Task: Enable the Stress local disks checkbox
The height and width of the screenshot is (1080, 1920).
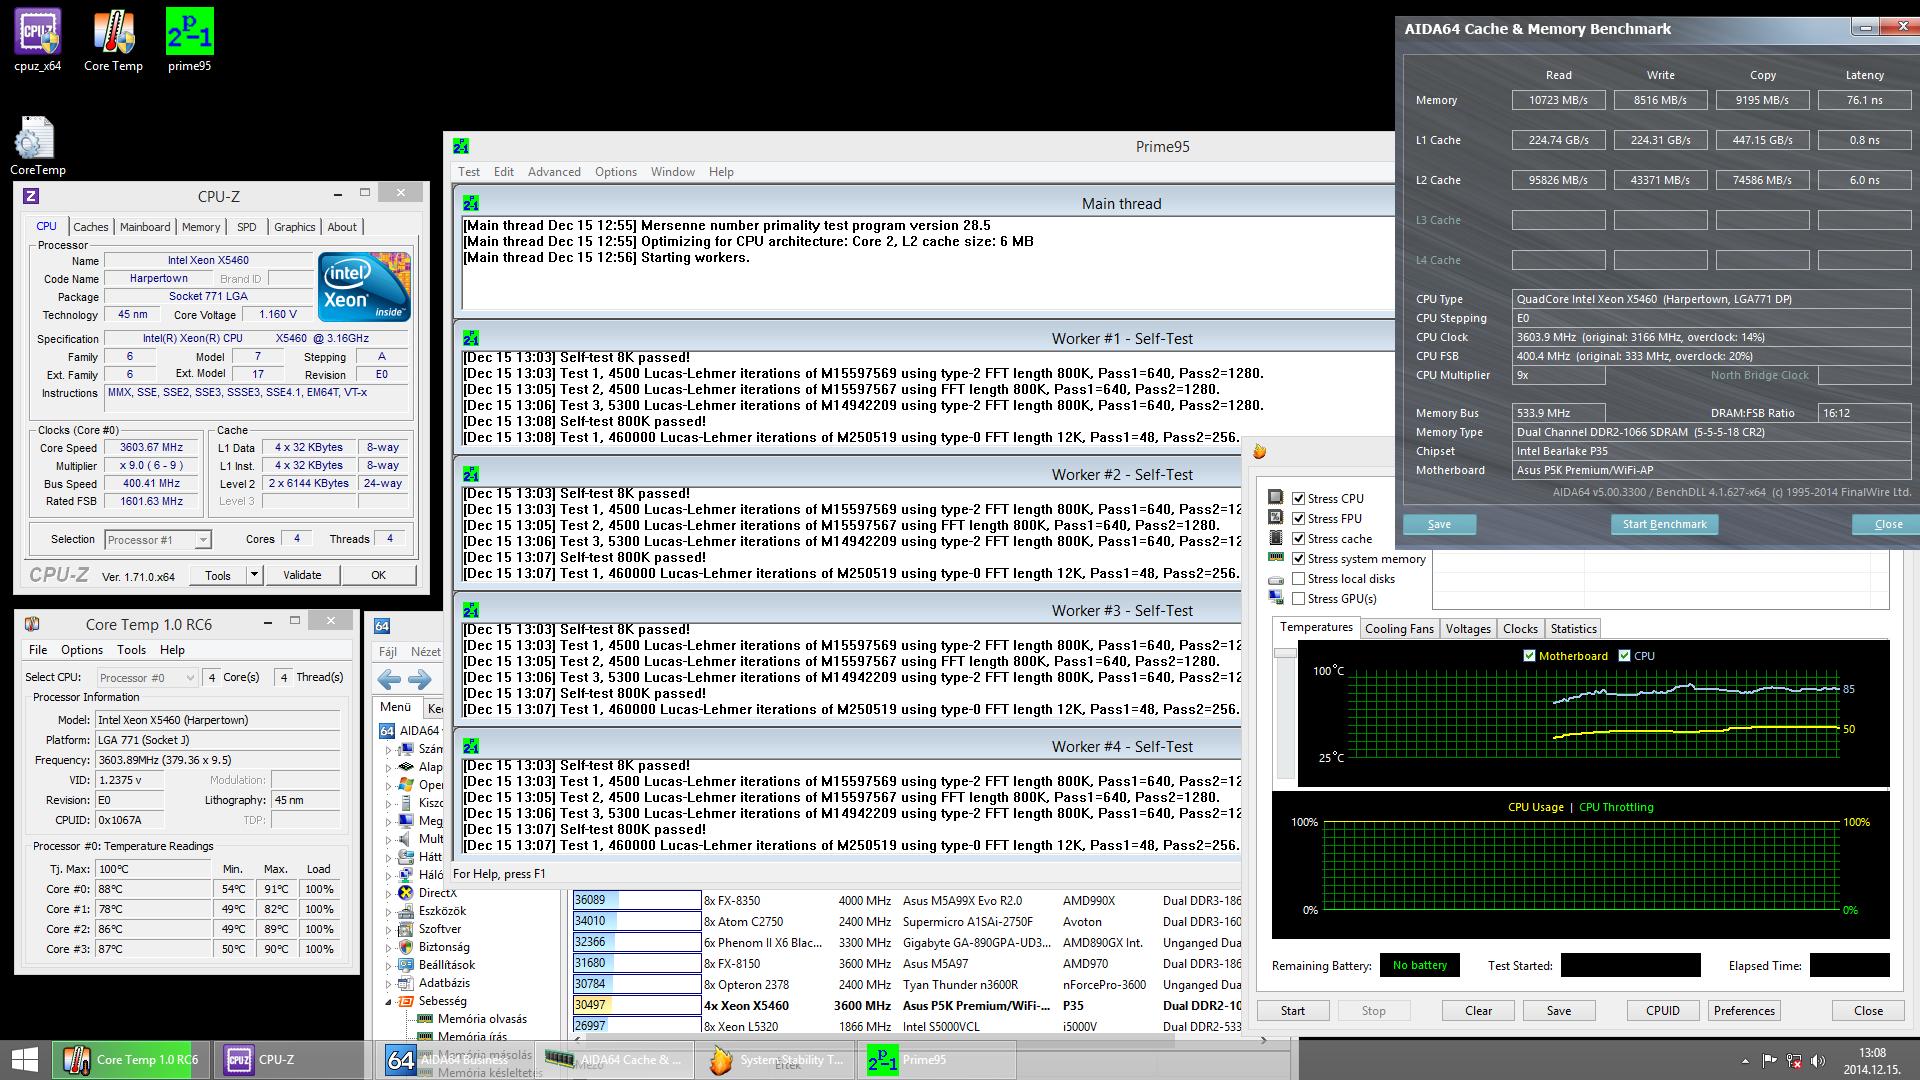Action: (1298, 578)
